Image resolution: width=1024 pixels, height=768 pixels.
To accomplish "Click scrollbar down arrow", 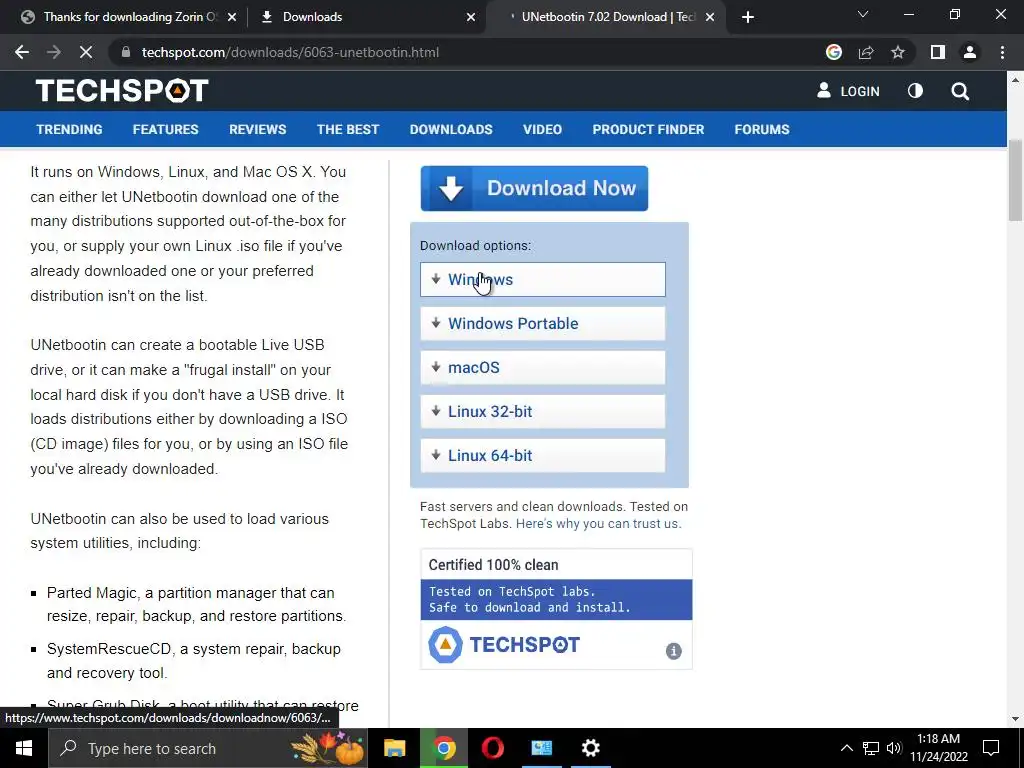I will tap(1015, 719).
